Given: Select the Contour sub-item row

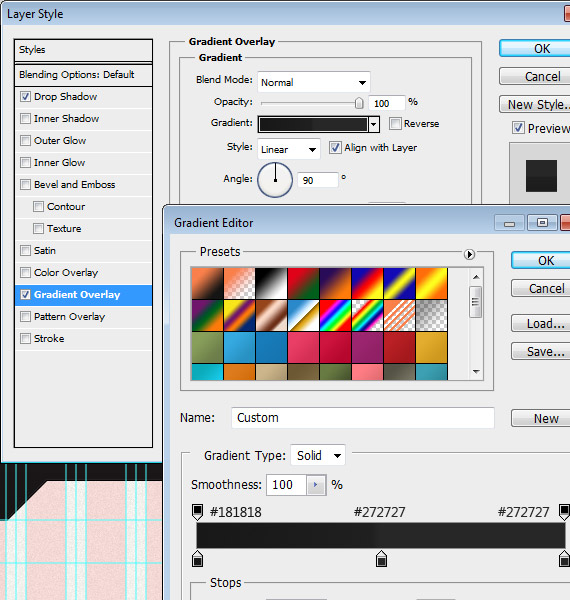Looking at the screenshot, I should pyautogui.click(x=83, y=207).
